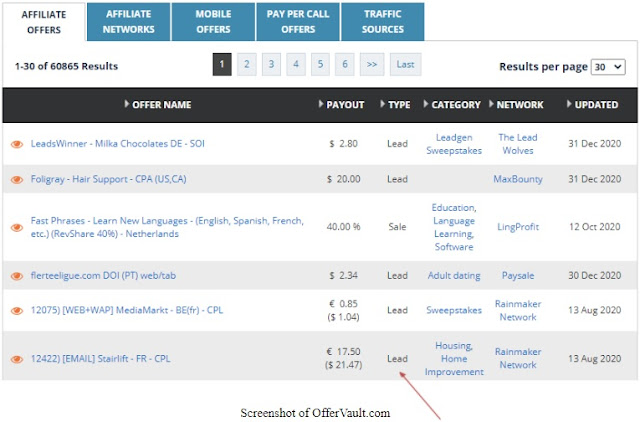640x422 pixels.
Task: Click the eye icon beside flerteeligue.com offer
Action: [17, 276]
